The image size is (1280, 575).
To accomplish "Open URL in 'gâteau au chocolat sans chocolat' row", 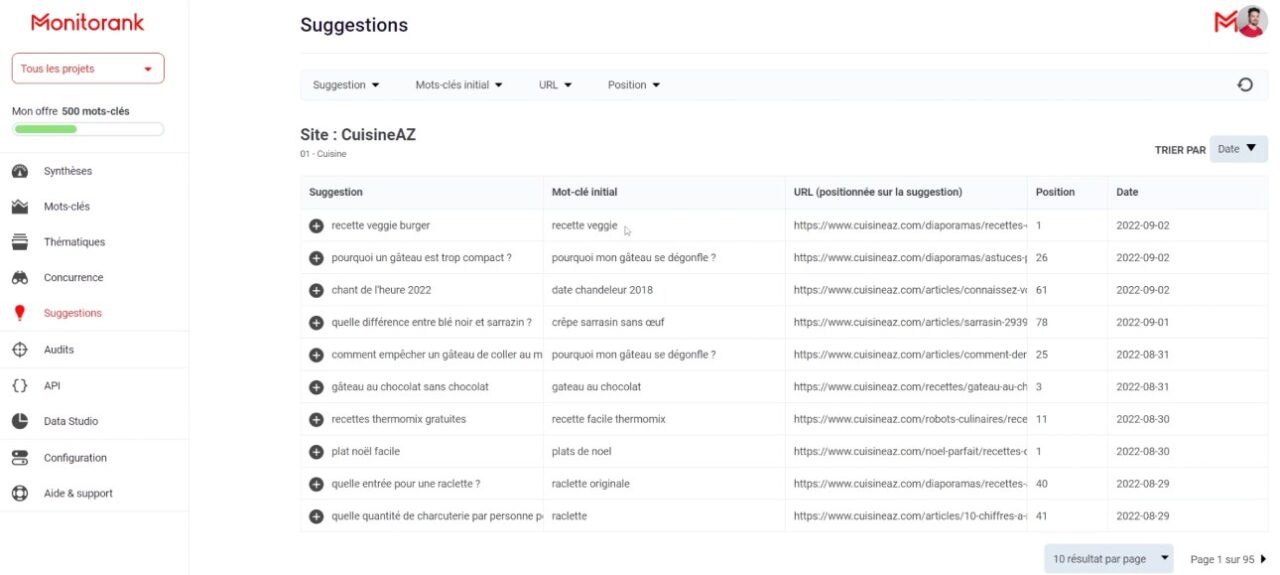I will point(910,387).
